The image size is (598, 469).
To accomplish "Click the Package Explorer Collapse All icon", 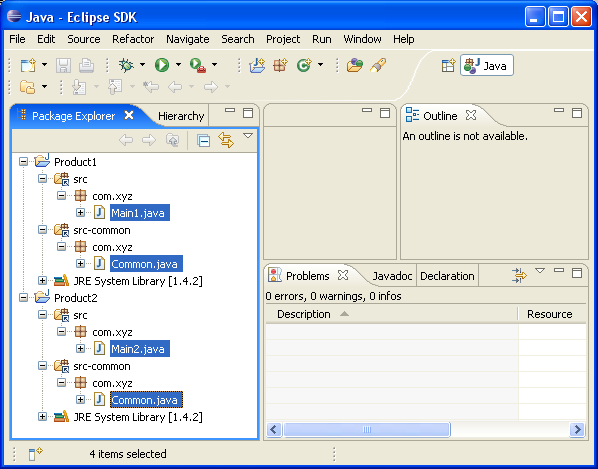I will [203, 140].
